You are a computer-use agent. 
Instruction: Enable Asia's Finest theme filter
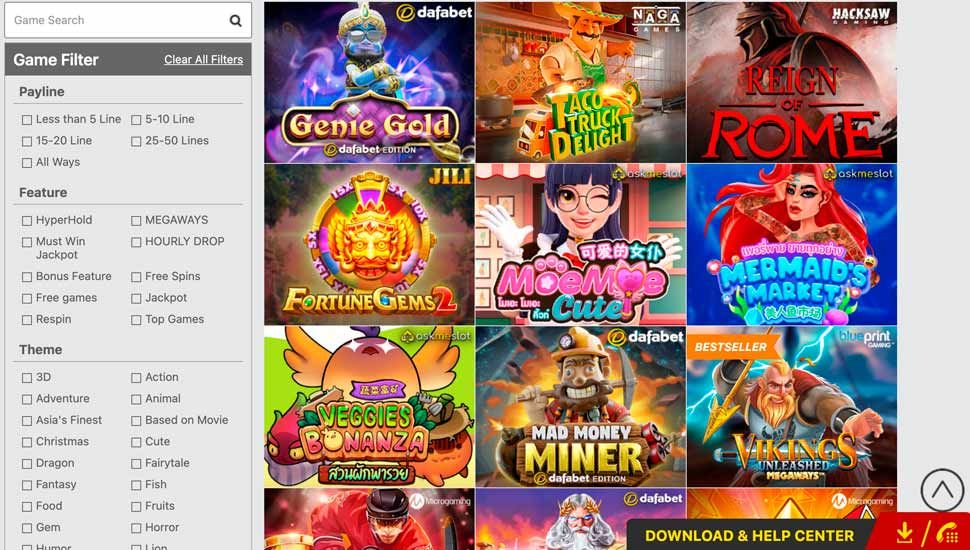[27, 421]
